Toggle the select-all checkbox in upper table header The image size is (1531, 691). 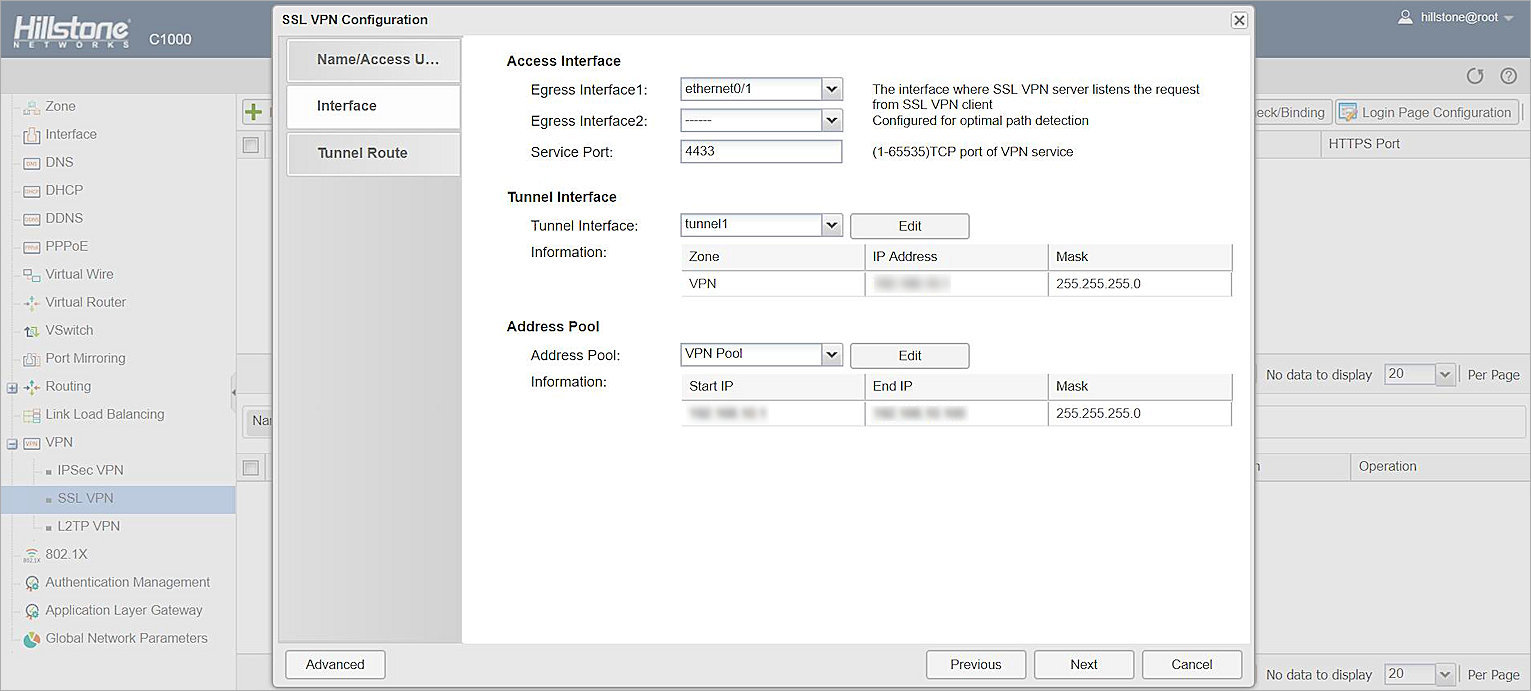point(251,146)
